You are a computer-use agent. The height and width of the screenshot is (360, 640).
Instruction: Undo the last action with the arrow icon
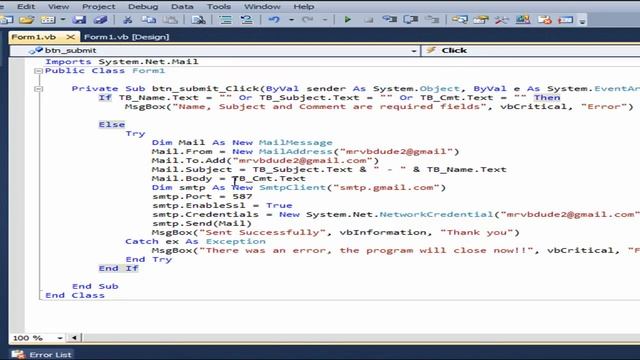[274, 20]
